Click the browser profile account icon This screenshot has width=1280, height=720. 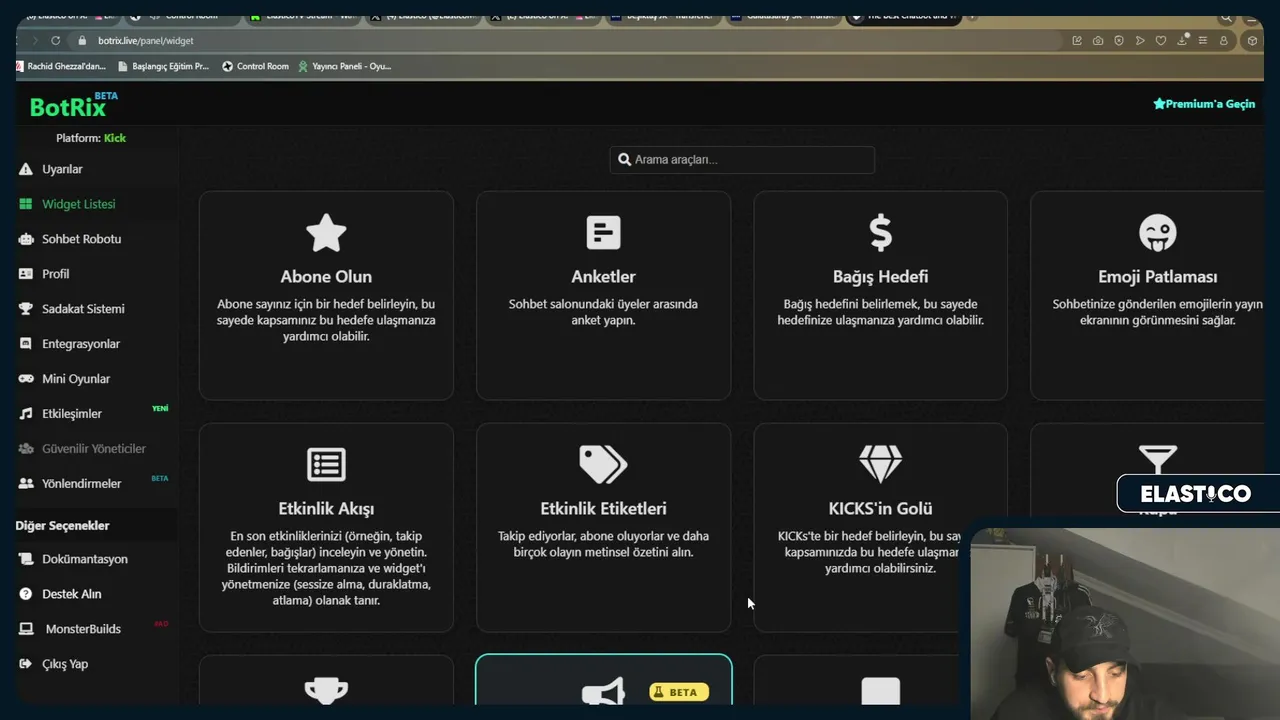coord(1224,41)
